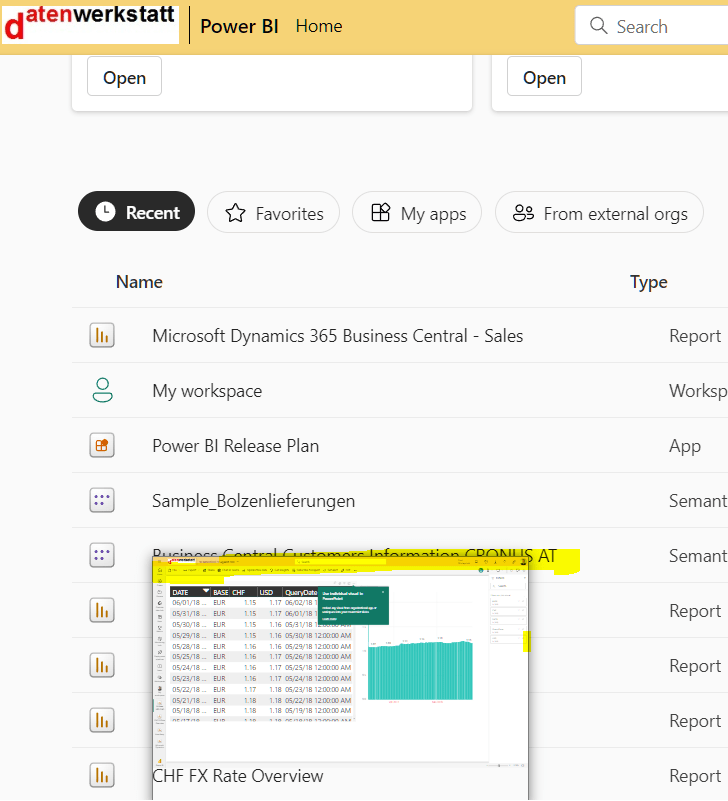Sort the list by the Name column header

coord(139,282)
